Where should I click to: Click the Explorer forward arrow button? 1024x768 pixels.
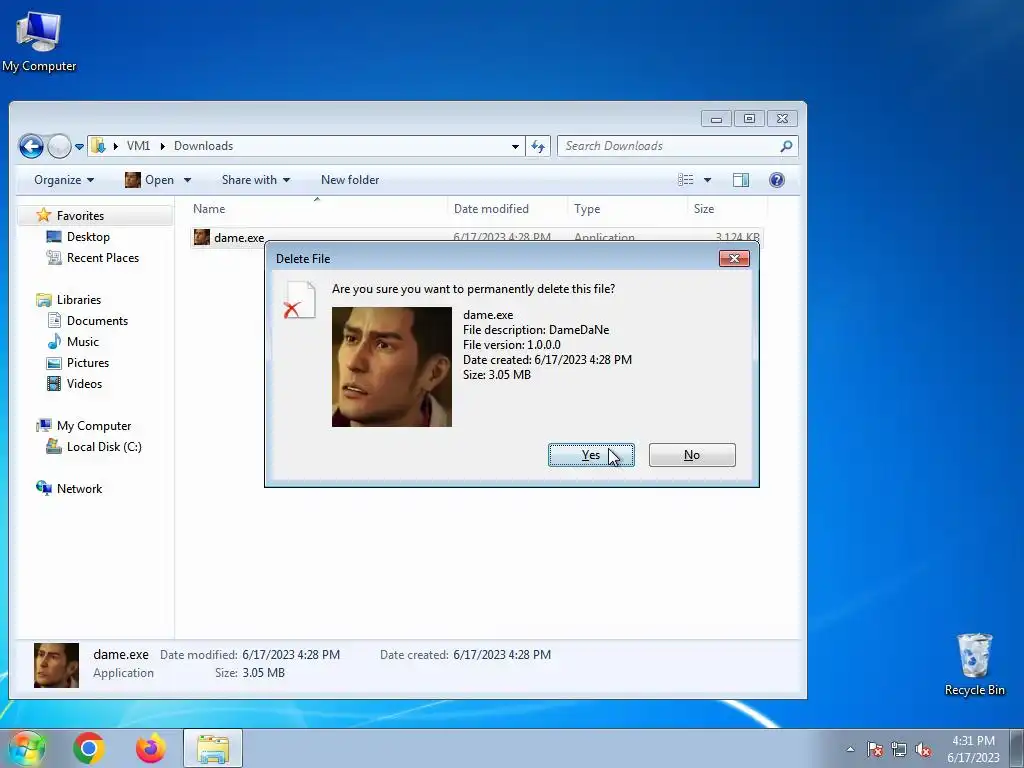point(59,146)
